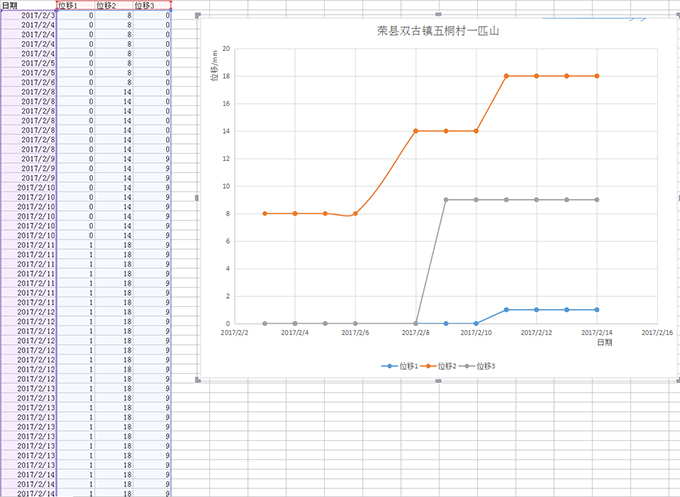680x497 pixels.
Task: Select the chart title 荣县双古镇五桐村一匹山
Action: [x=437, y=31]
